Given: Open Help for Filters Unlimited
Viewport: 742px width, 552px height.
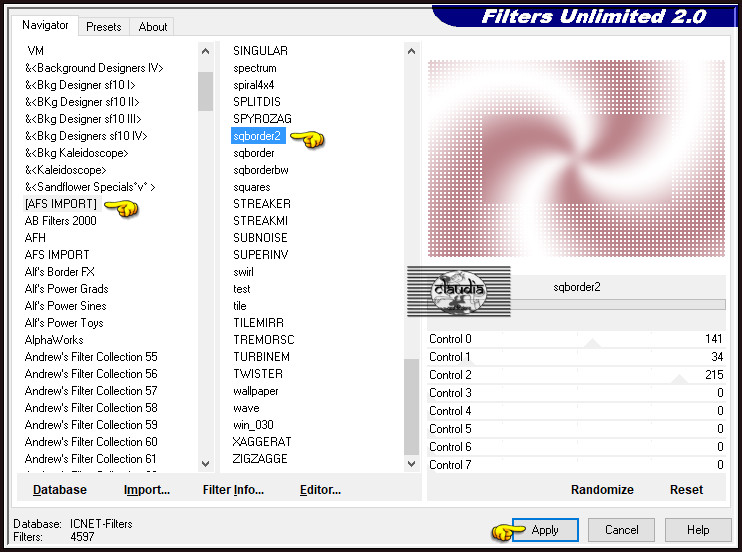Looking at the screenshot, I should pos(698,530).
